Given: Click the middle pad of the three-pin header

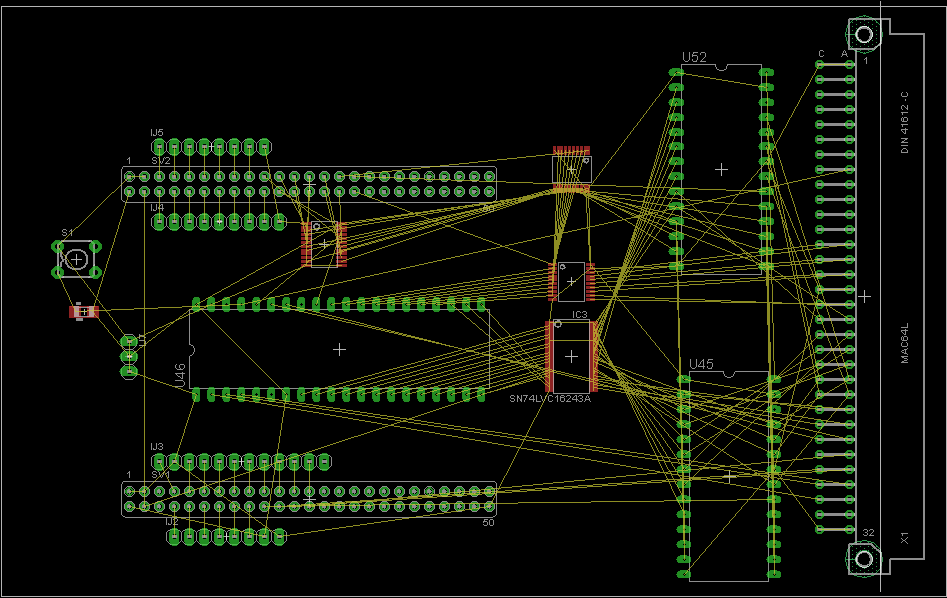Looking at the screenshot, I should pos(129,356).
